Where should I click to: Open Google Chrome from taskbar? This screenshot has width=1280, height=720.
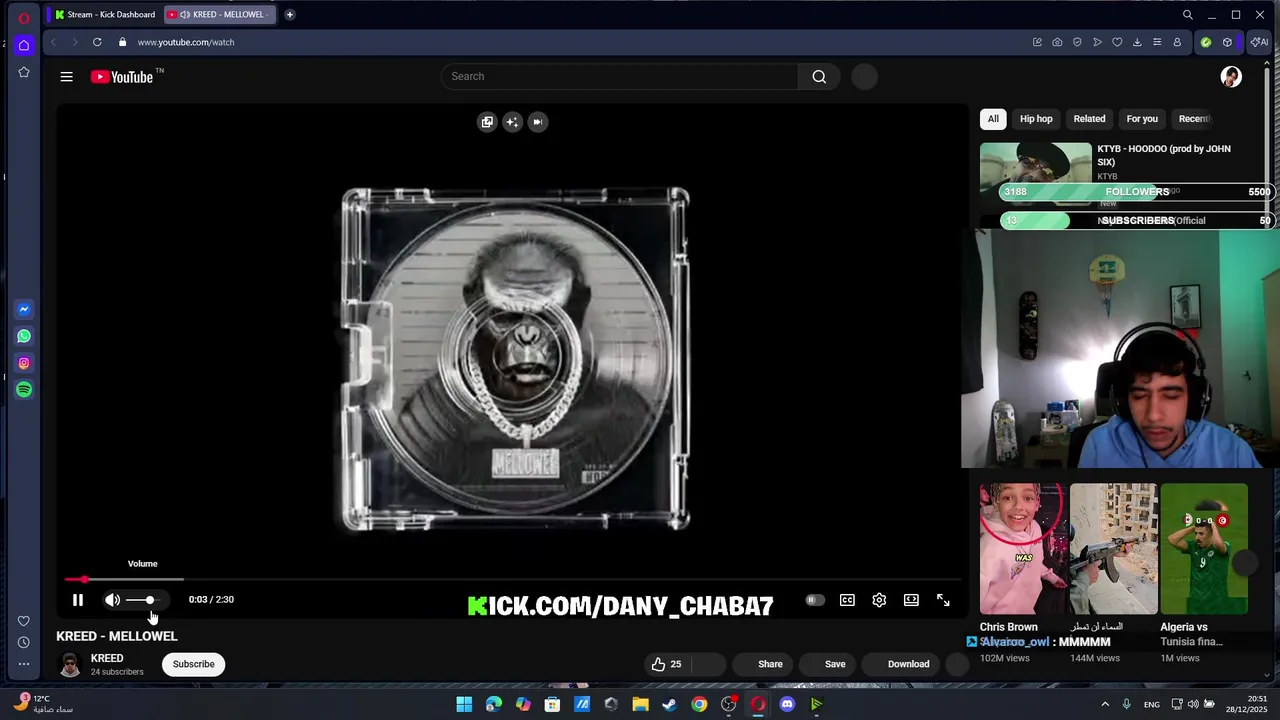point(699,704)
